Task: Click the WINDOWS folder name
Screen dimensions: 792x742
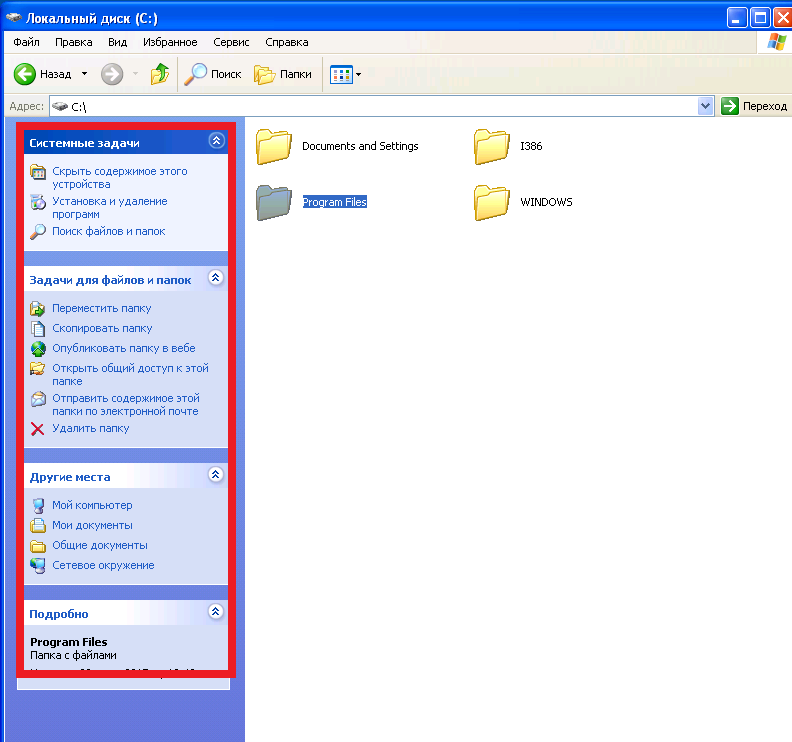Action: 547,202
